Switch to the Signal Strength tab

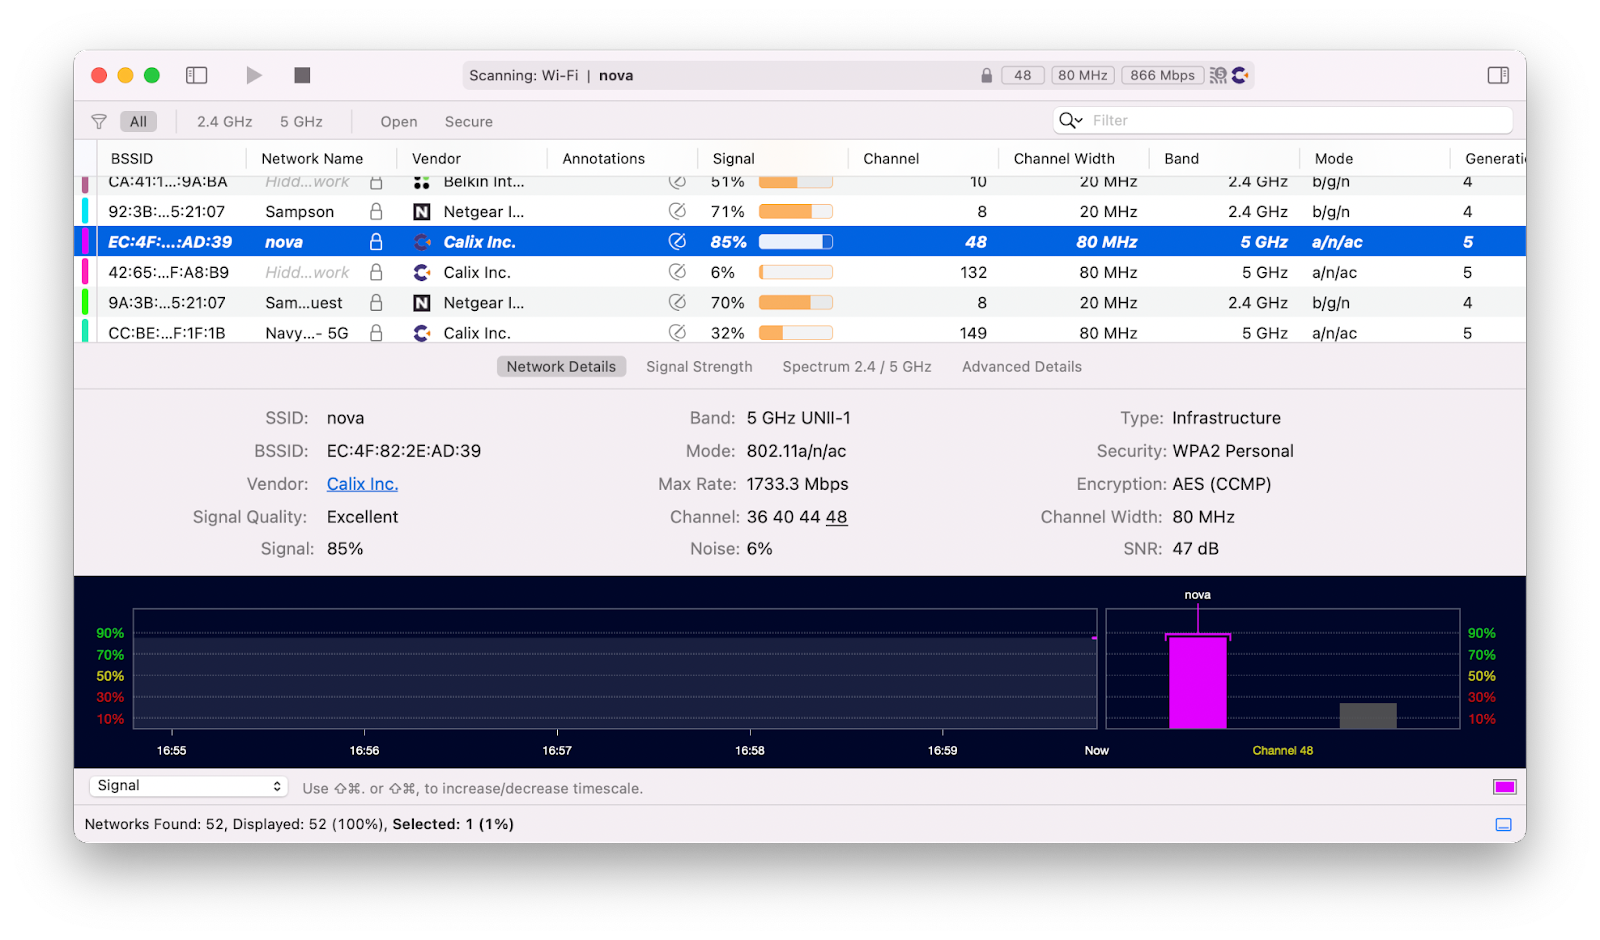[x=699, y=367]
